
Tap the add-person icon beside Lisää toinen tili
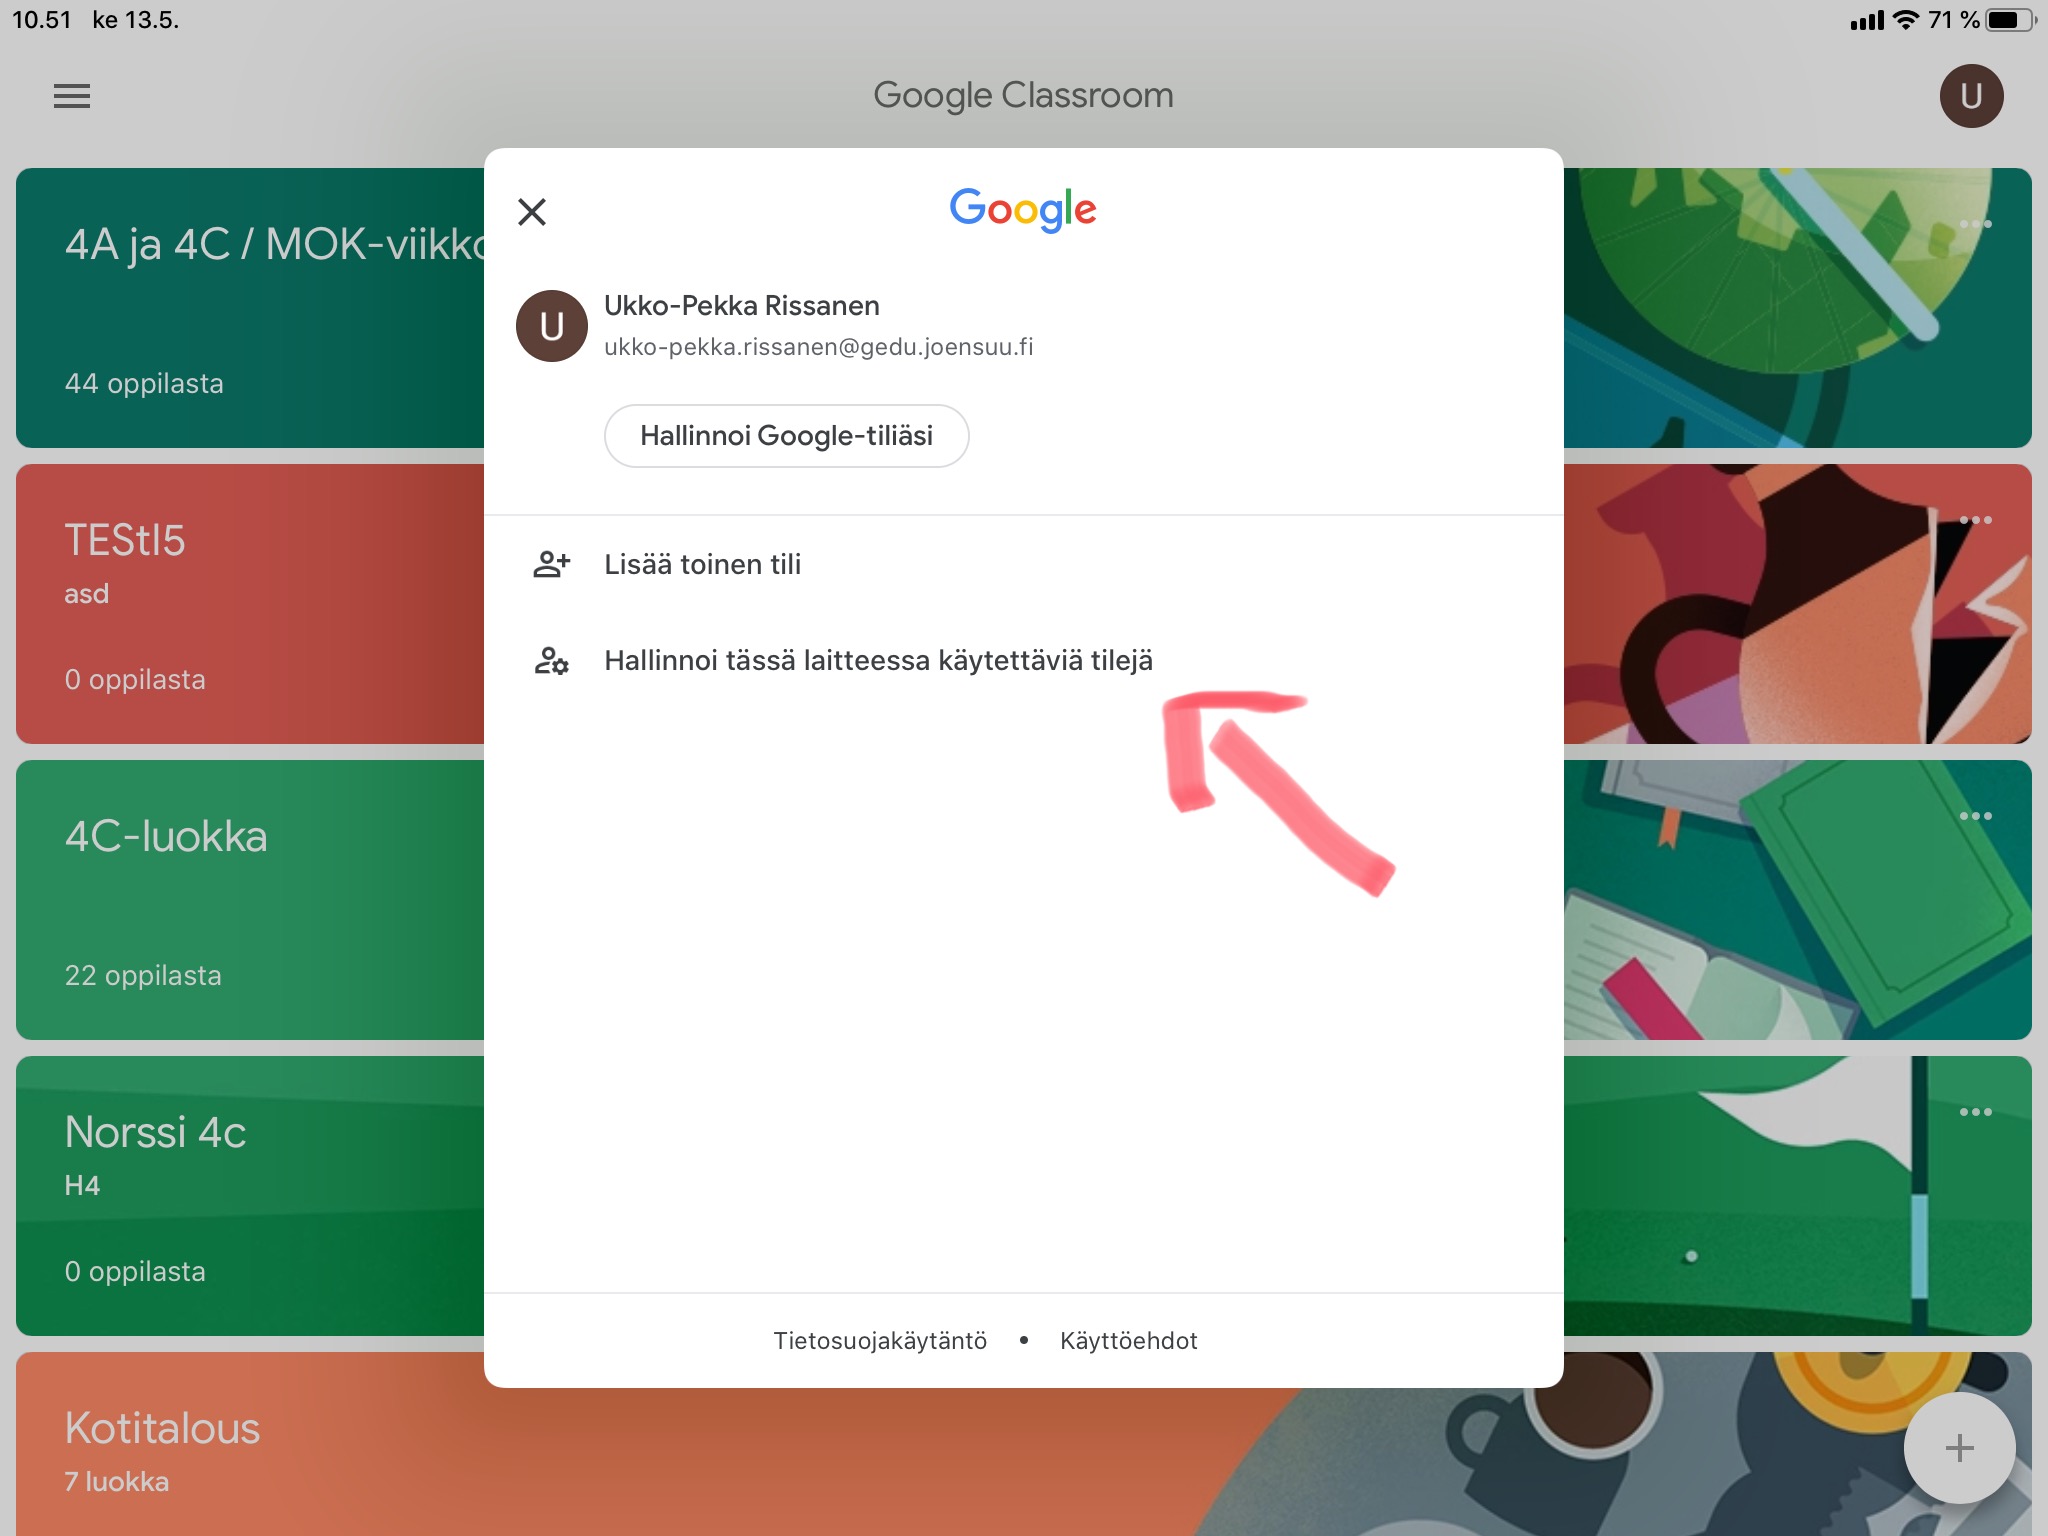coord(551,565)
